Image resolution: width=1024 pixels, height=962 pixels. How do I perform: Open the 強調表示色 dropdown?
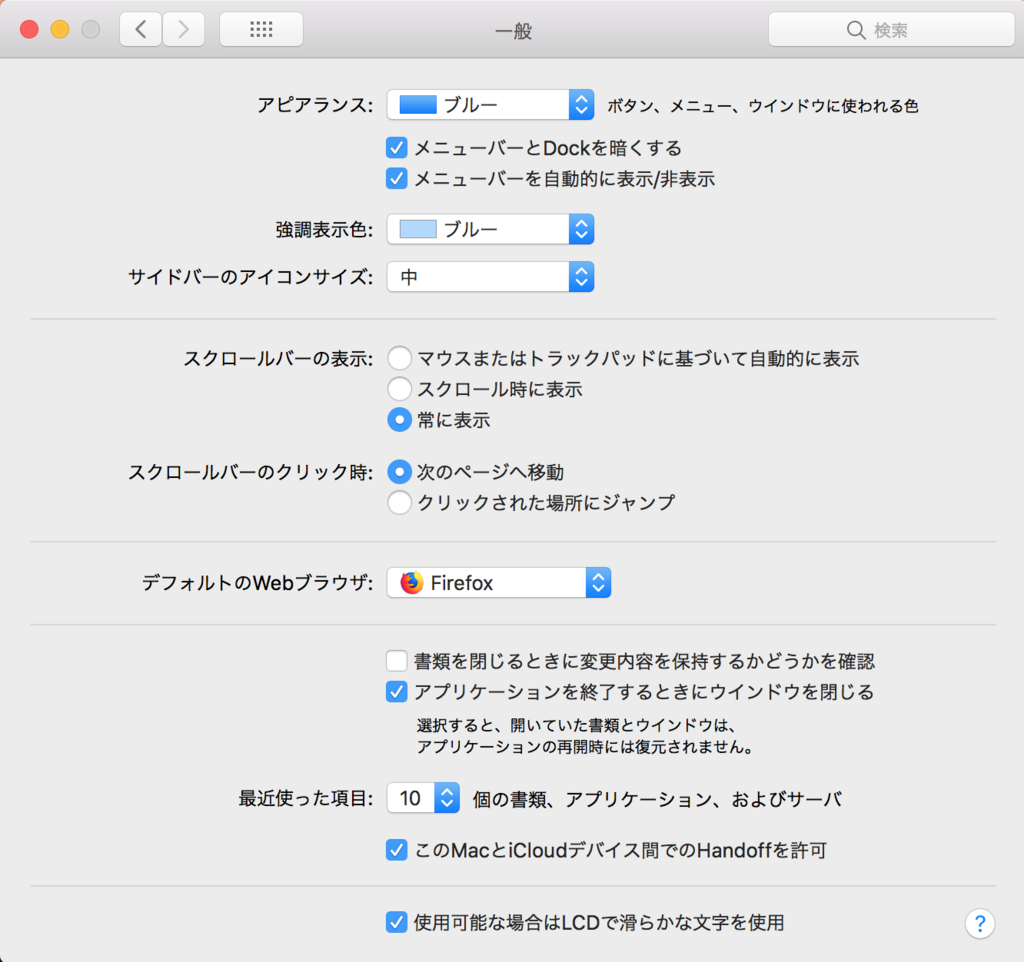coord(490,229)
